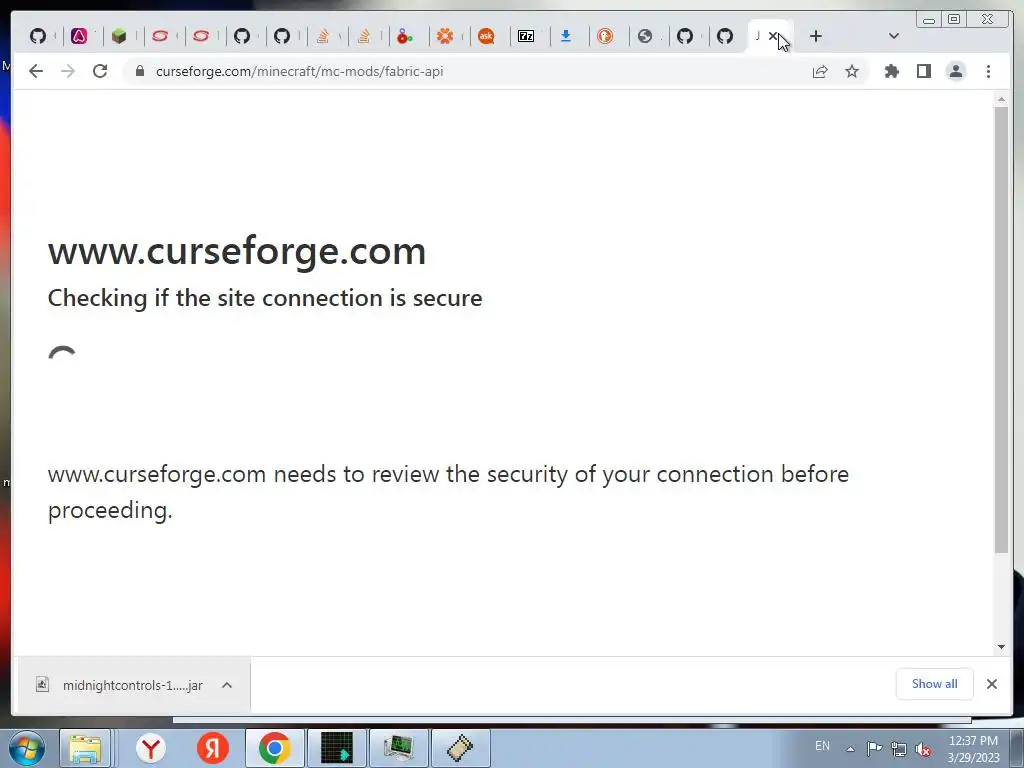Open the Chrome three-dot menu
The width and height of the screenshot is (1024, 768).
988,71
